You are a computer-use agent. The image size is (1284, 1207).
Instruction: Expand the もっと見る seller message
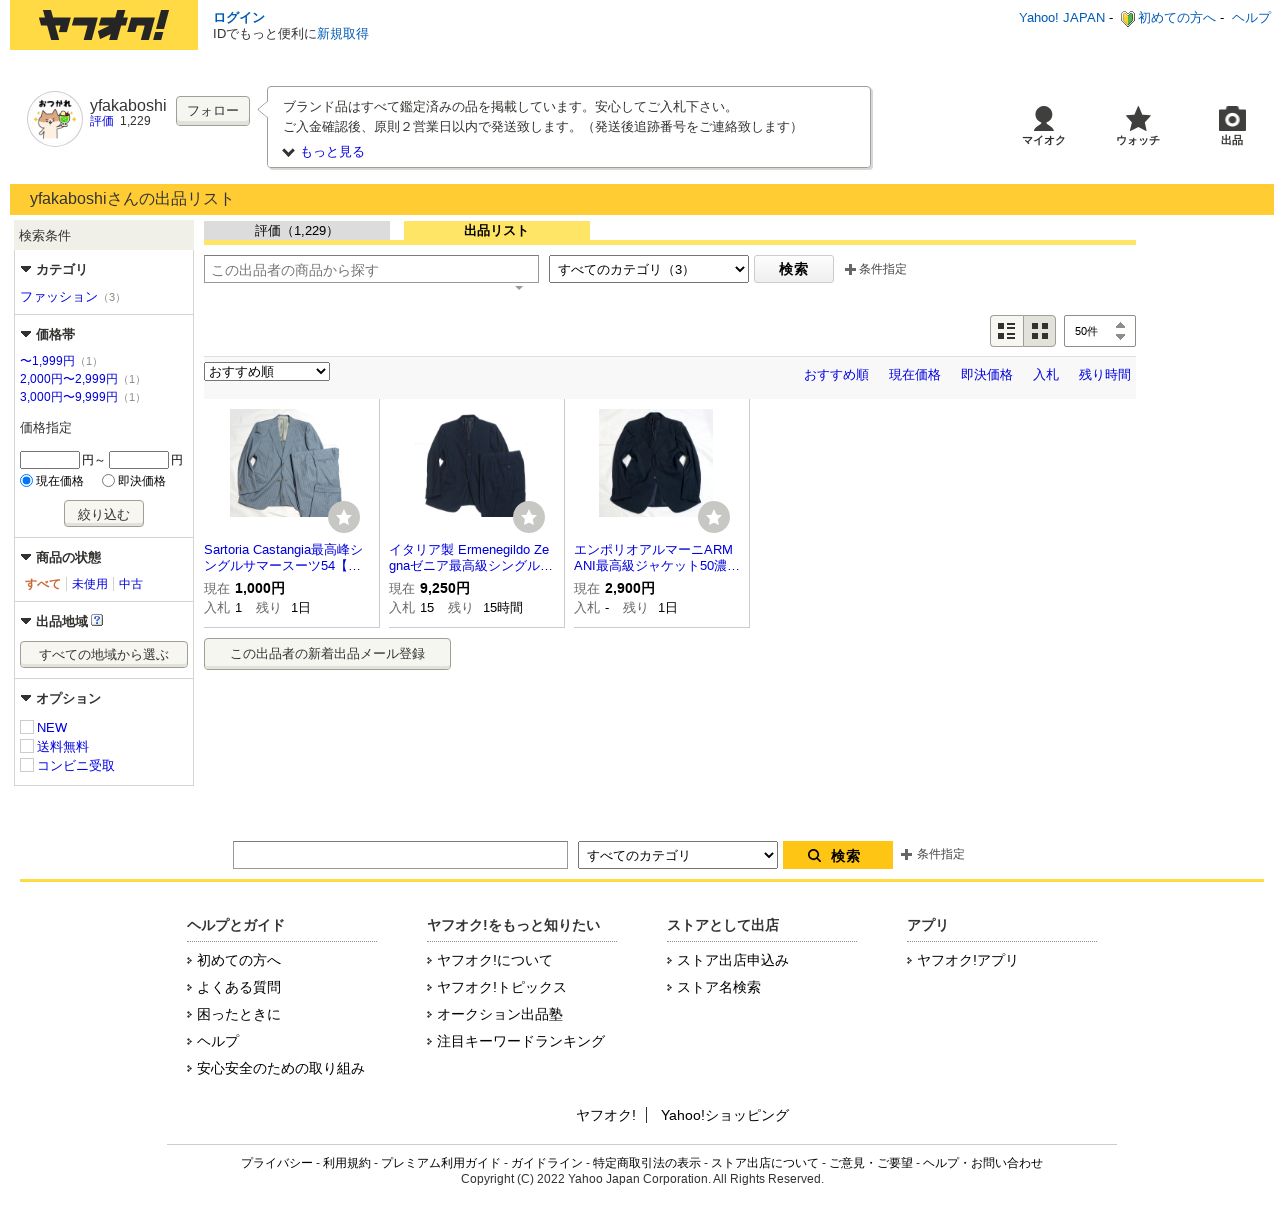point(323,152)
